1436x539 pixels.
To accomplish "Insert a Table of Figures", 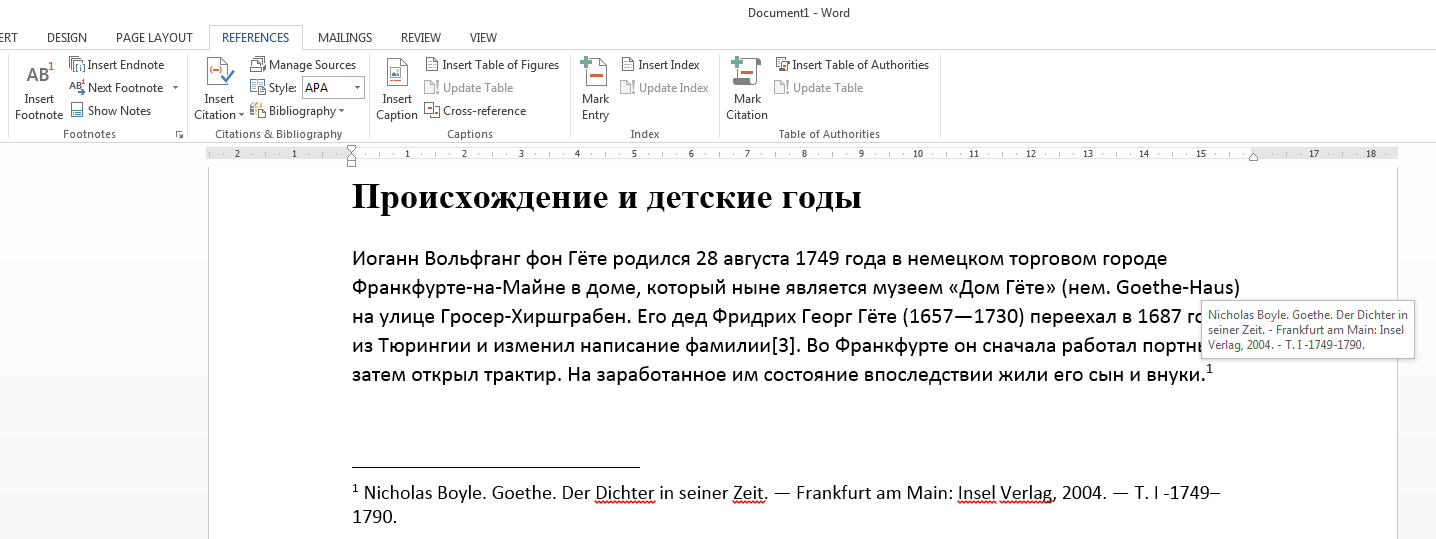I will 491,65.
